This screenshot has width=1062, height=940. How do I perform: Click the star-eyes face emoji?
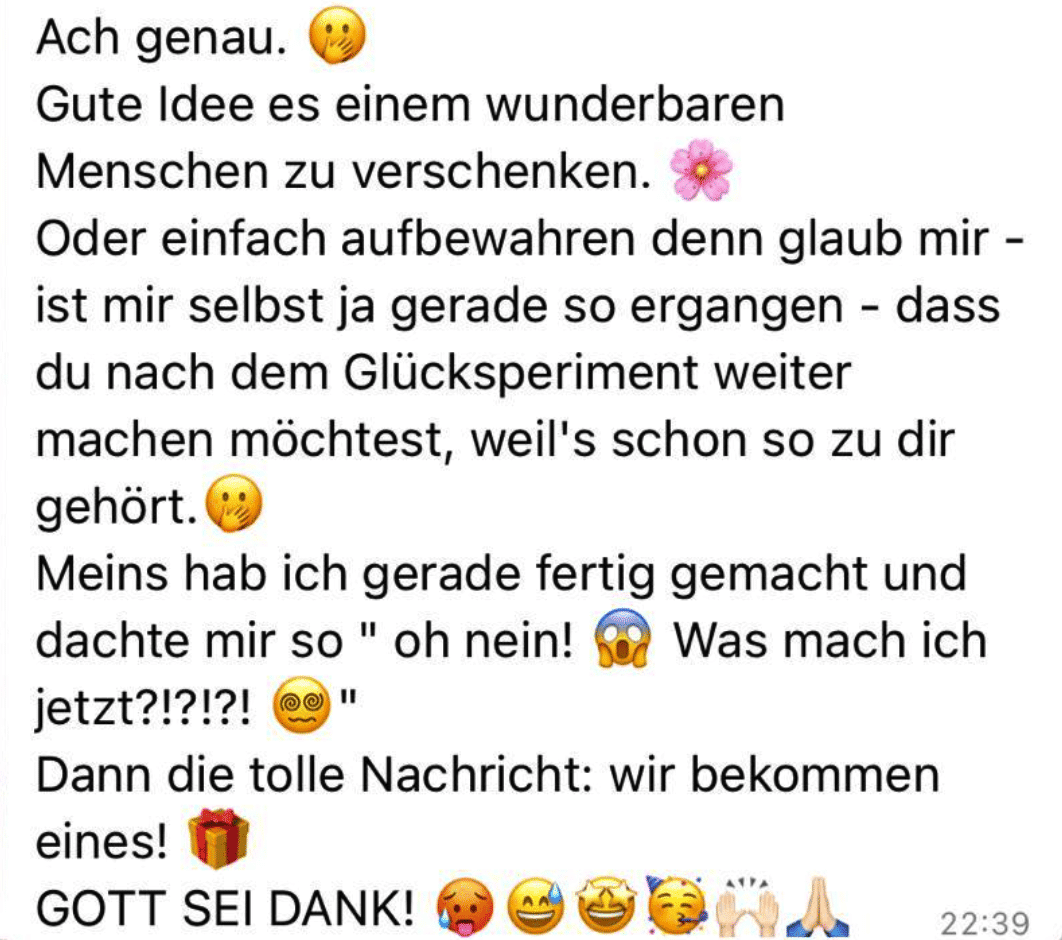point(607,907)
